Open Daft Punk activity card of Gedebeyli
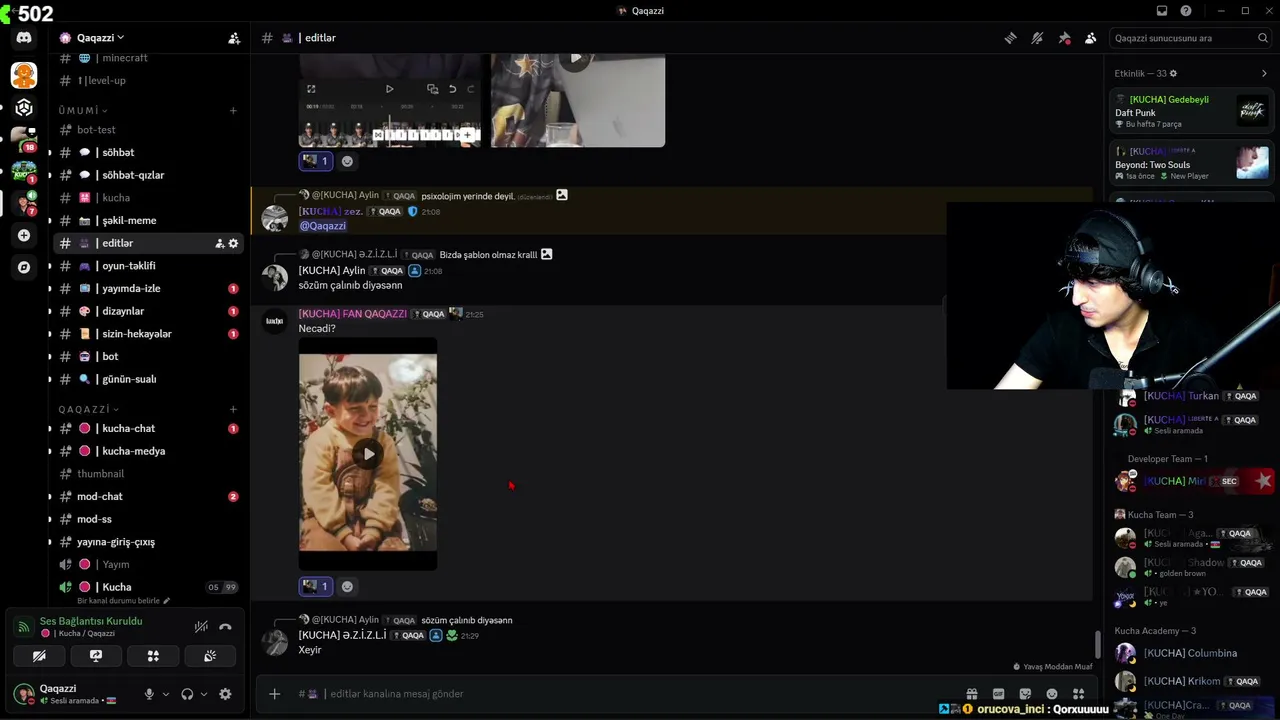 click(1192, 111)
